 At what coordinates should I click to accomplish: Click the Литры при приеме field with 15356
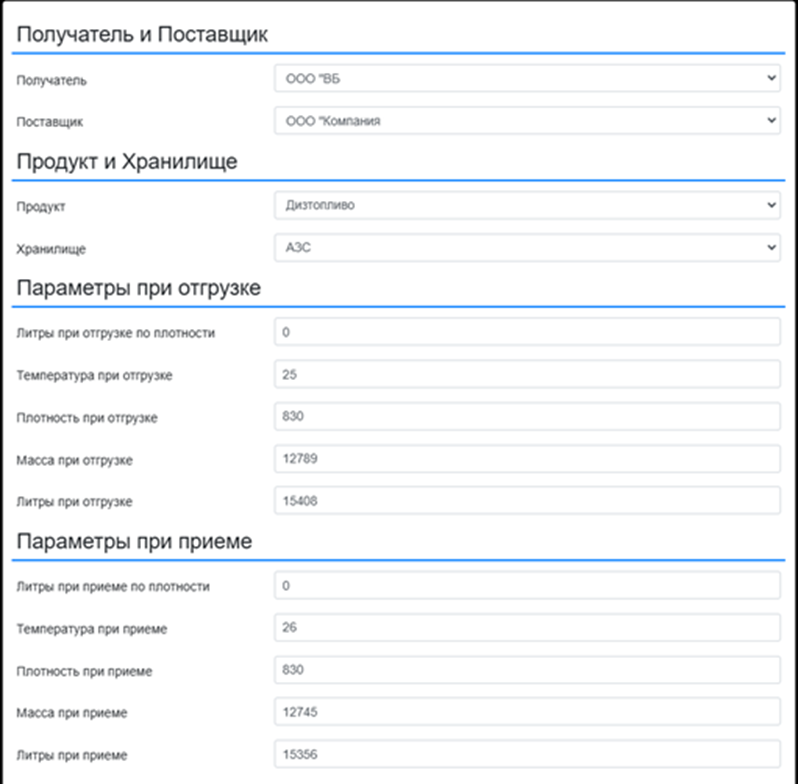point(527,754)
